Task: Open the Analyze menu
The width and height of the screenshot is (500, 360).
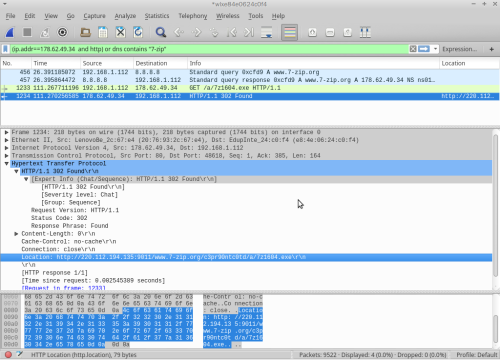Action: 125,16
